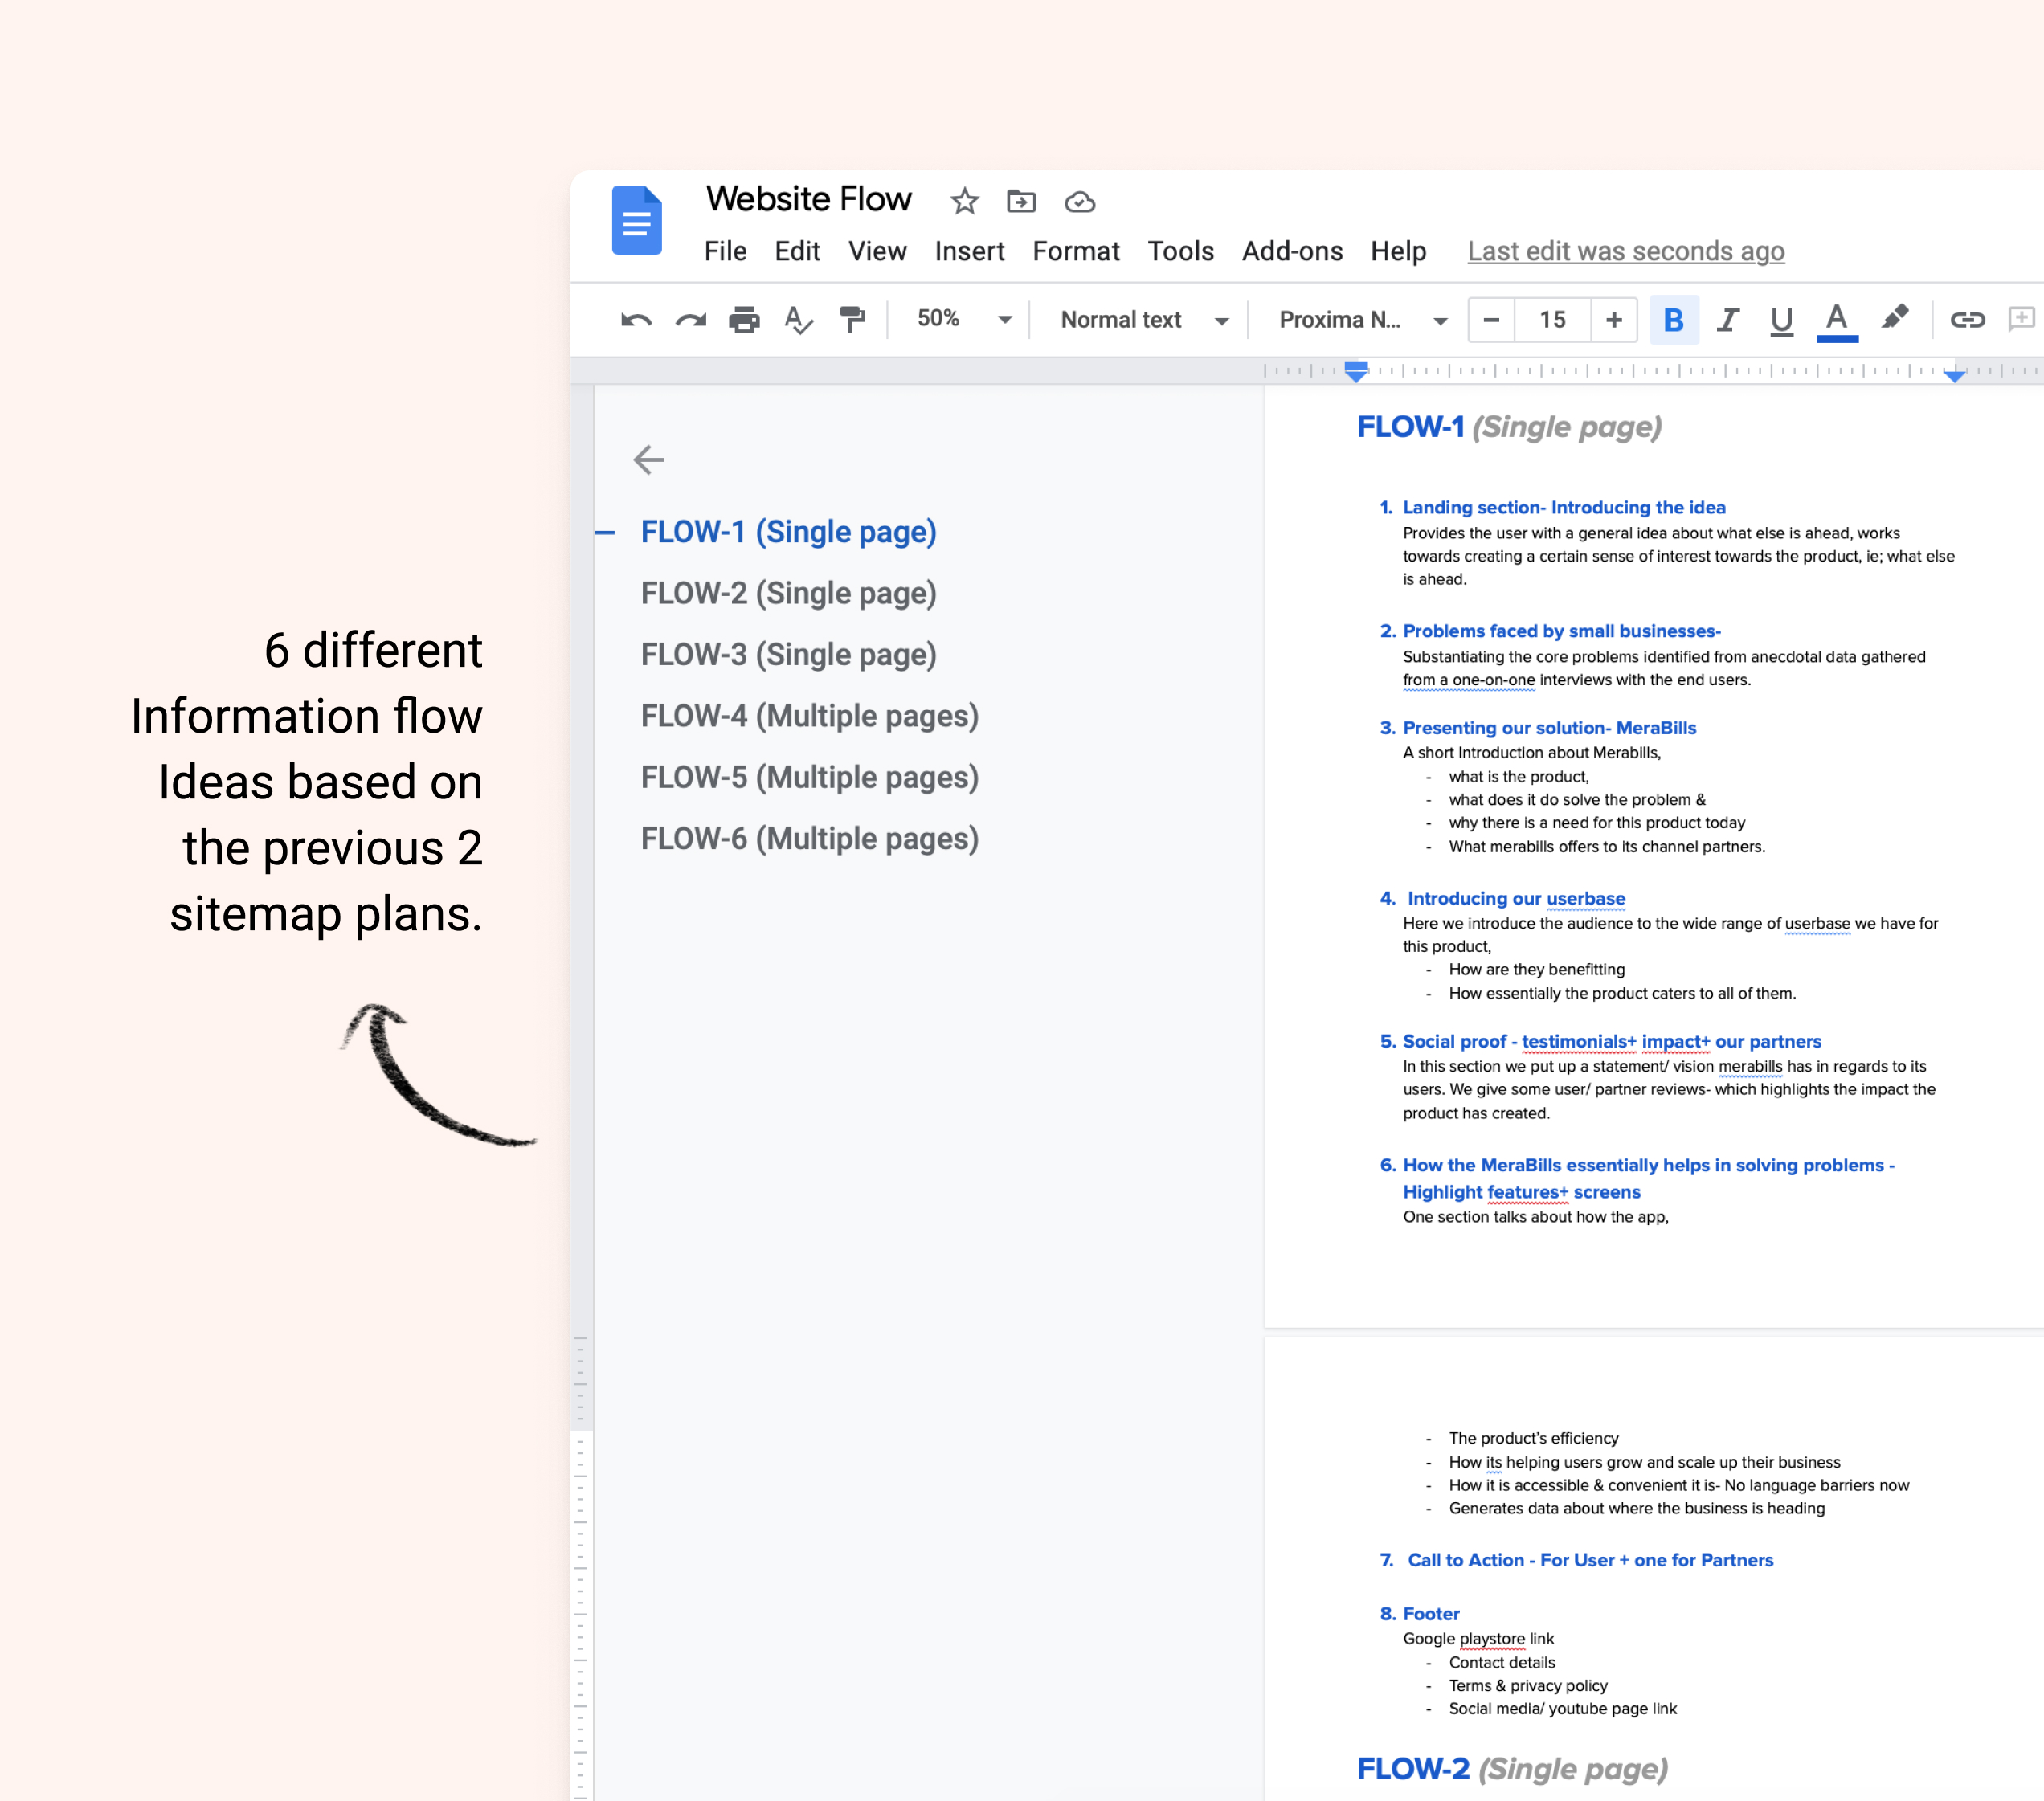Screen dimensions: 2044x1801
Task: Add a comment with comment icon
Action: click(2023, 319)
